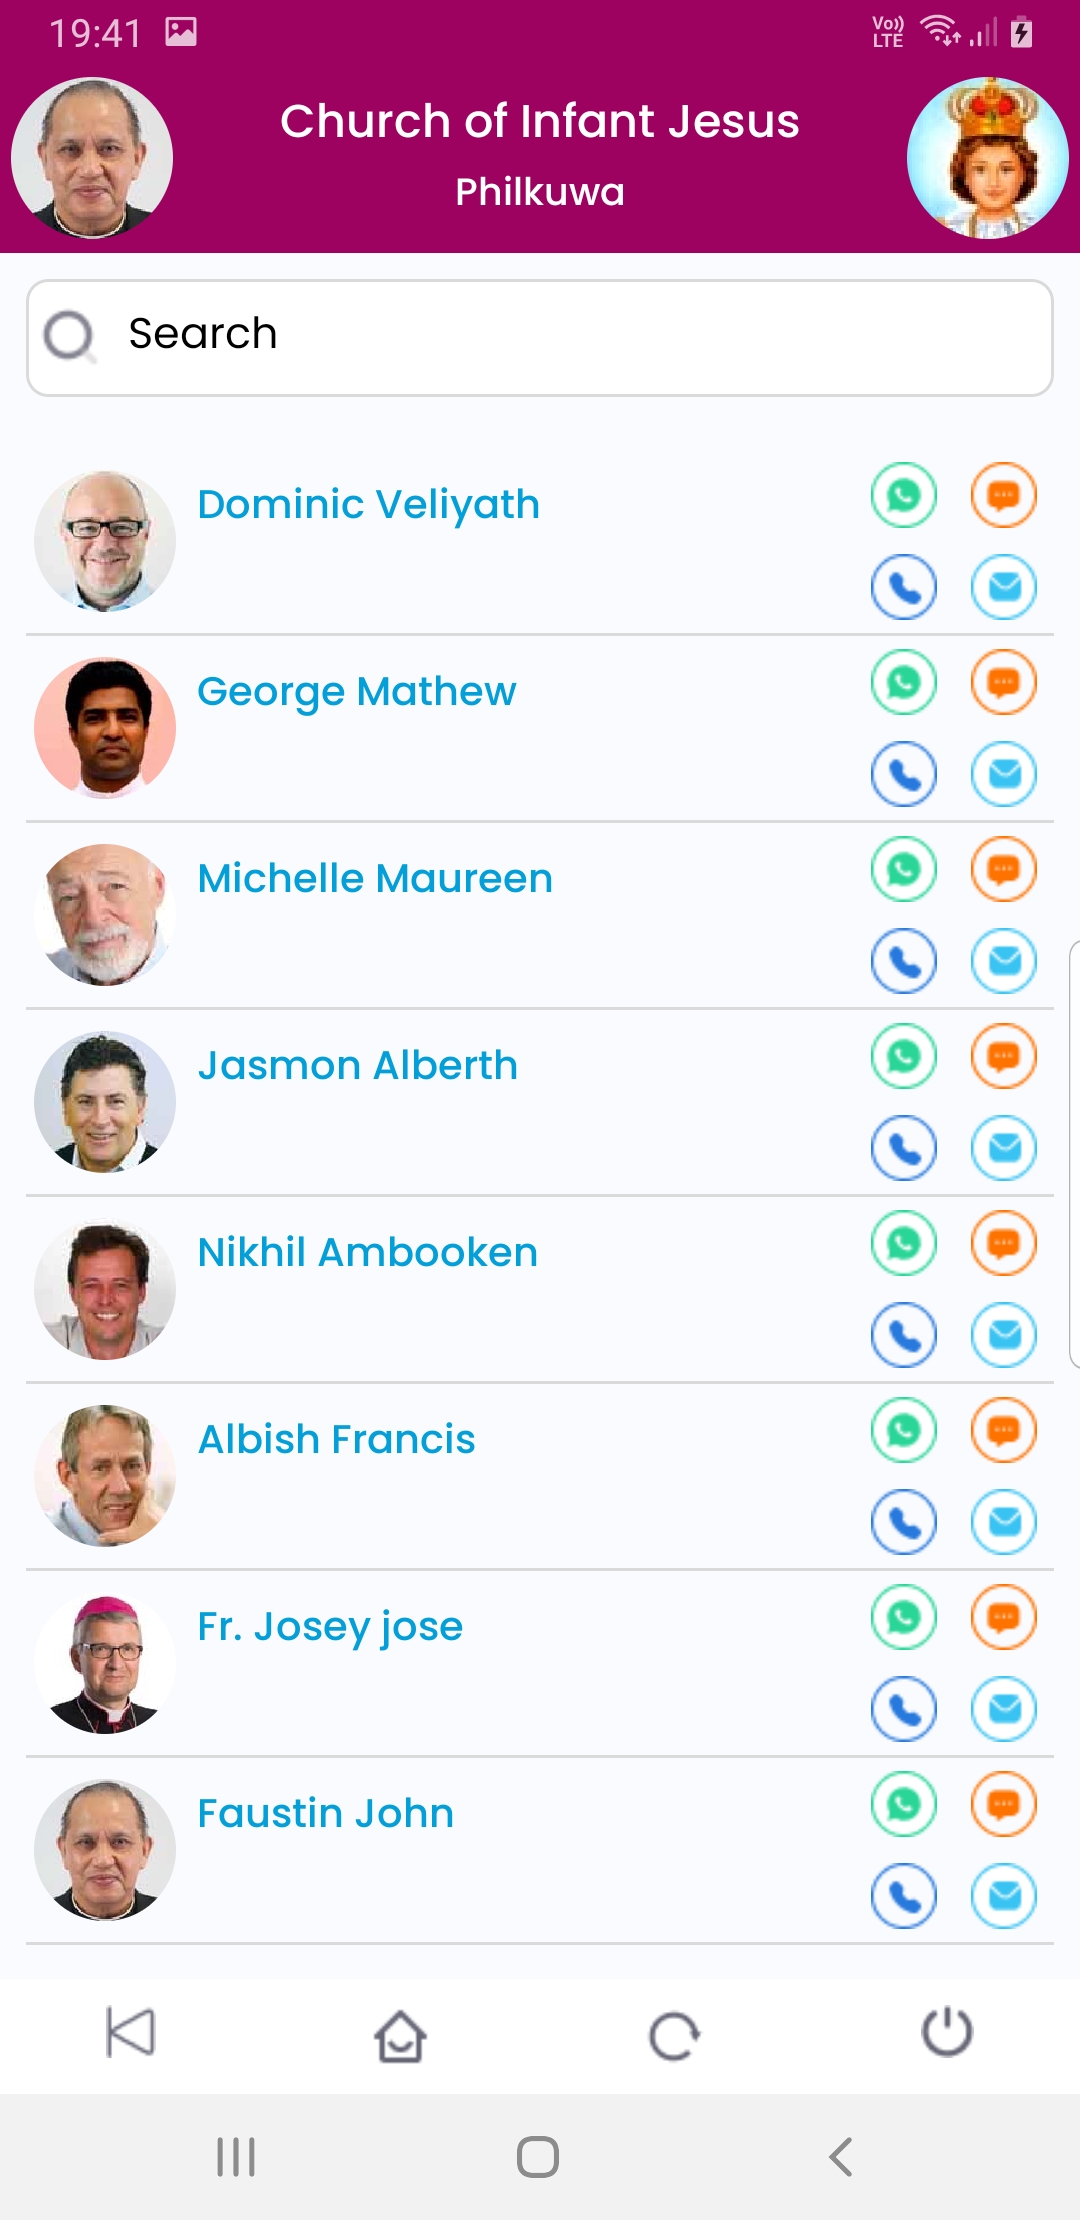1080x2220 pixels.
Task: Tap the app back arrow icon
Action: coord(130,2032)
